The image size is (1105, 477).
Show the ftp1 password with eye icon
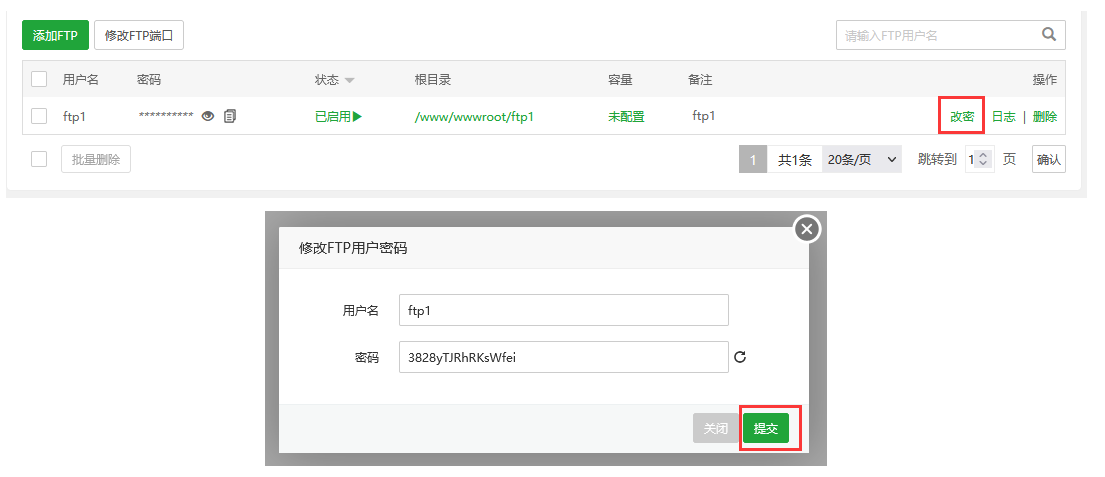pyautogui.click(x=208, y=116)
